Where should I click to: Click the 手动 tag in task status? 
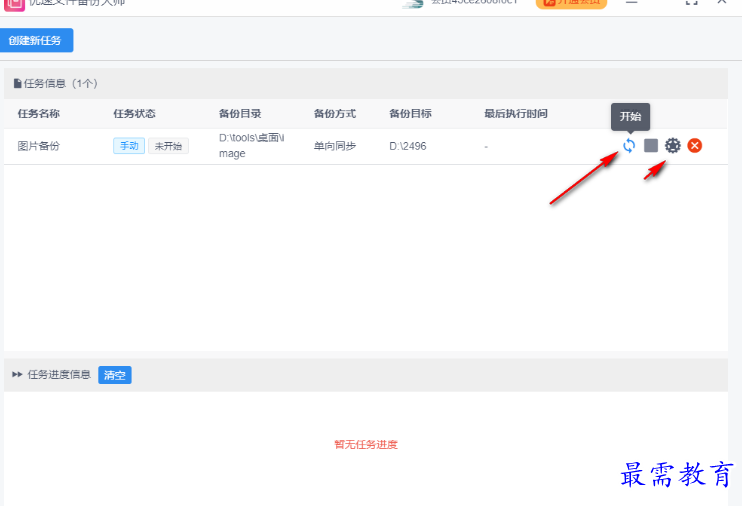coord(129,146)
